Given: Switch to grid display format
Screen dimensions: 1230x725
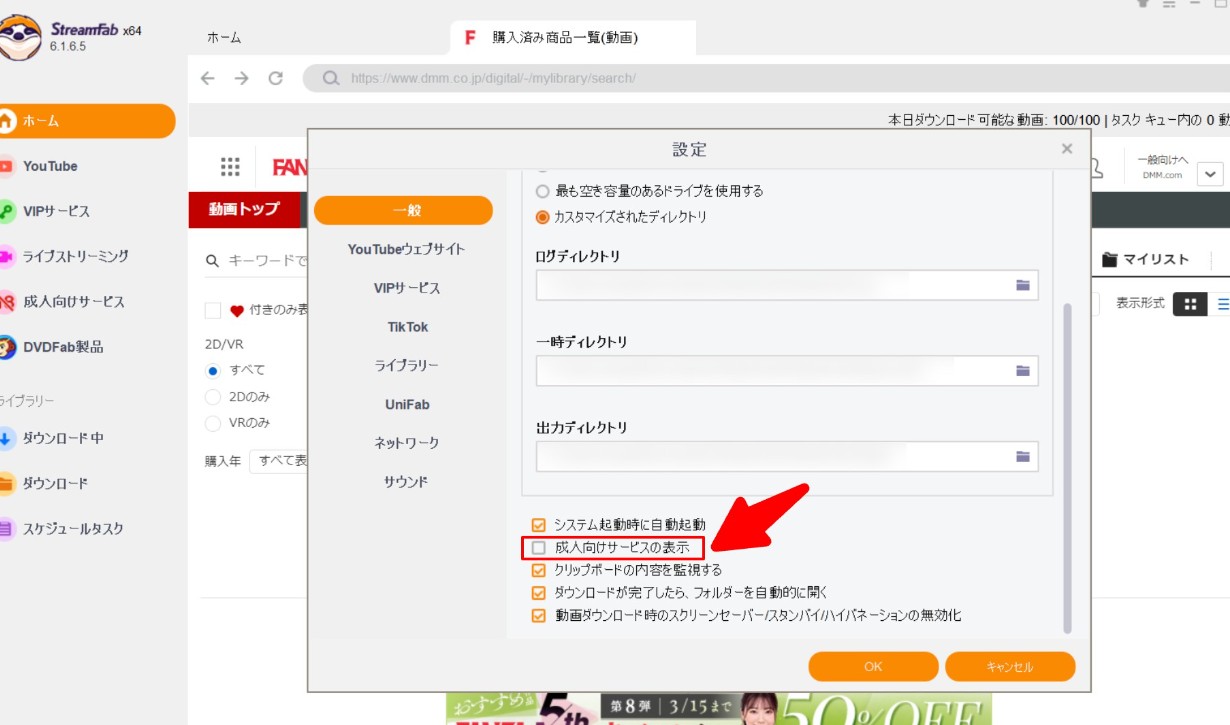Looking at the screenshot, I should pyautogui.click(x=1190, y=304).
